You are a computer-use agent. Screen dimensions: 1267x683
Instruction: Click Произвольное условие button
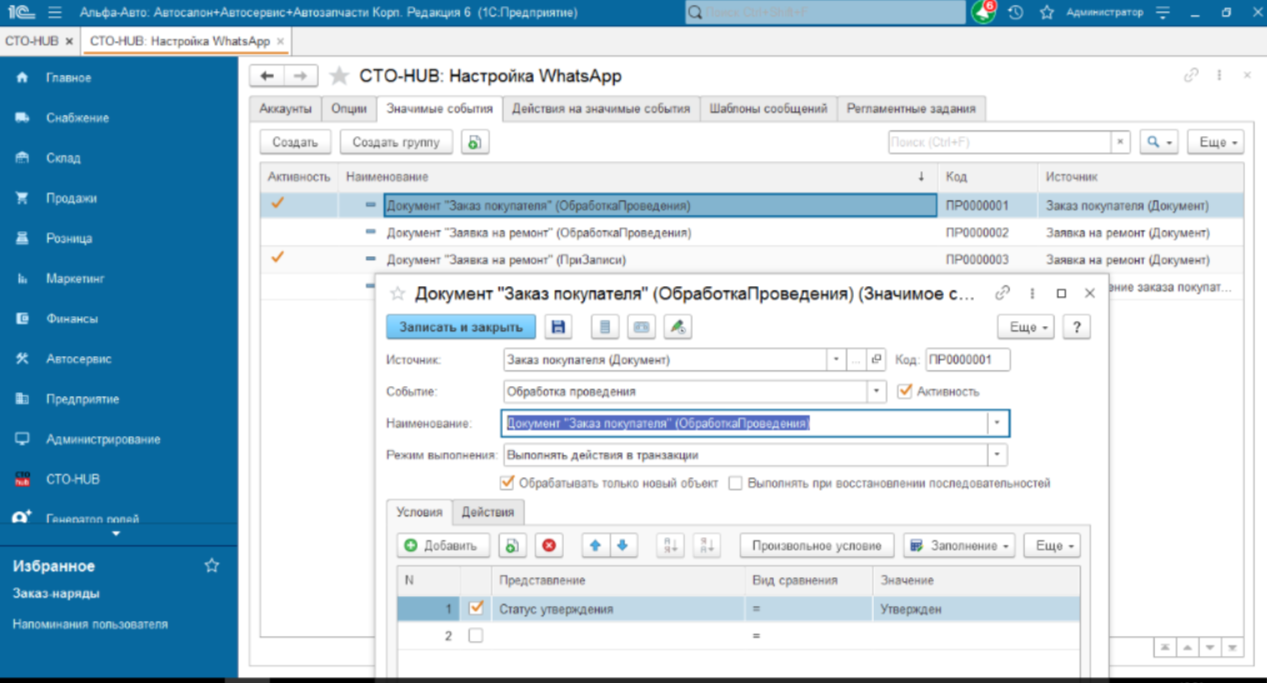click(817, 545)
